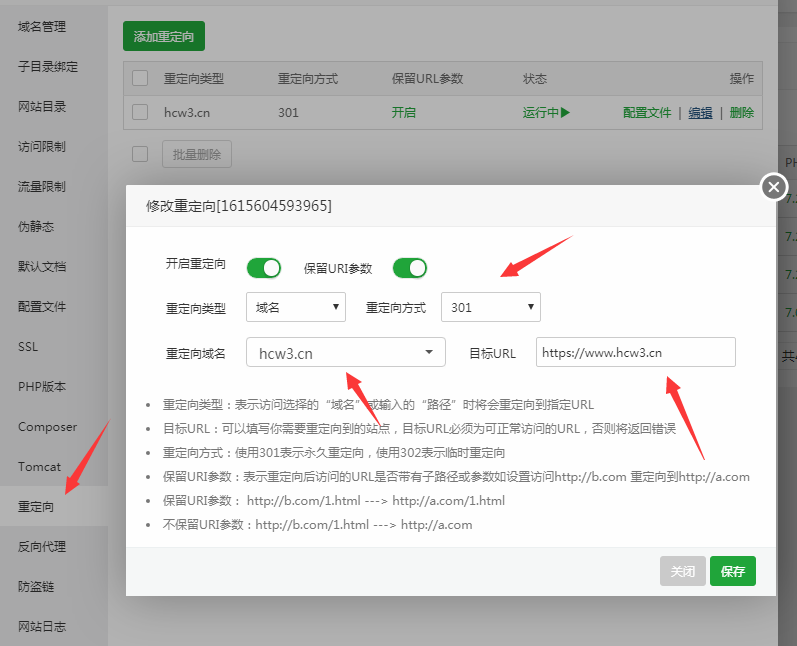Close the redirect edit dialog with X icon
797x646 pixels.
pos(774,187)
